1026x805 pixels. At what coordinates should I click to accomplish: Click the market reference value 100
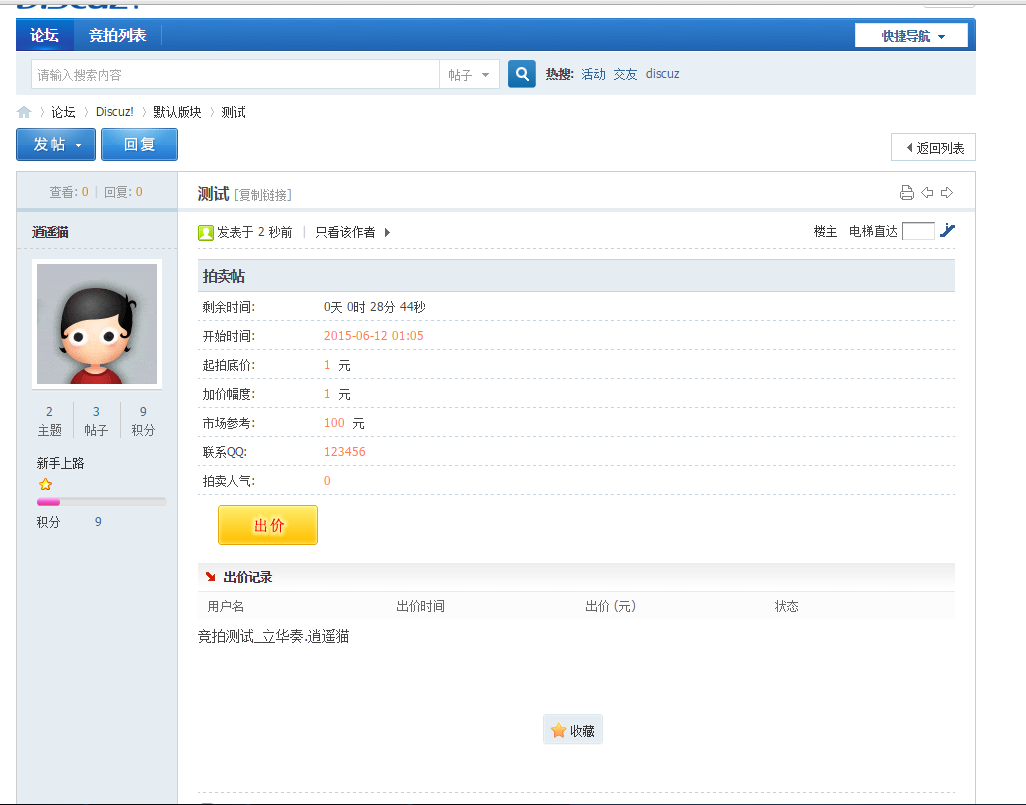click(334, 423)
